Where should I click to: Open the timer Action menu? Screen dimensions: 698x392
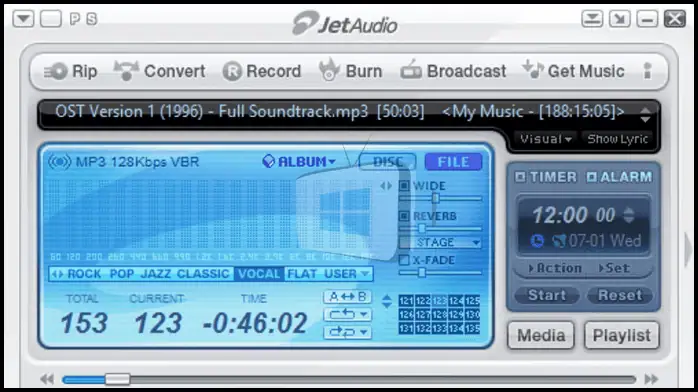(x=555, y=268)
